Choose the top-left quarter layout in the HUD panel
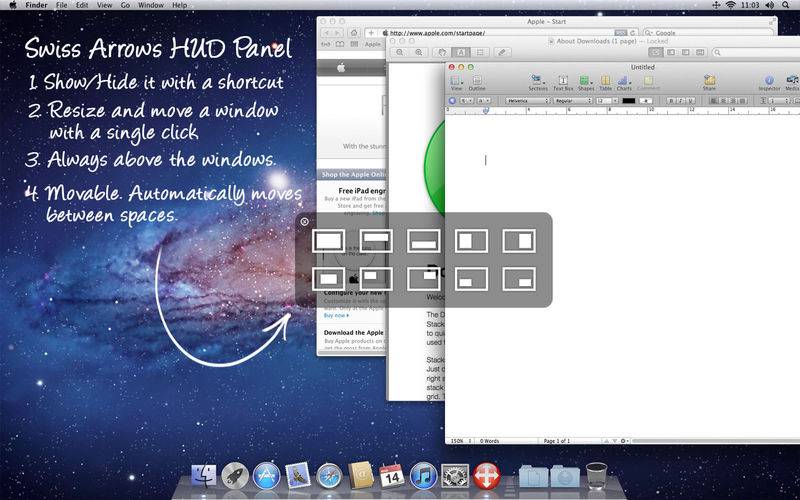Screen dimensions: 800x500 376,279
